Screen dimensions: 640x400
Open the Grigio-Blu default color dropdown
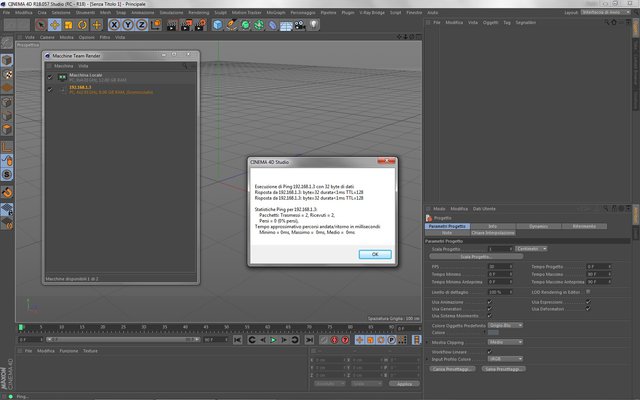tap(505, 325)
